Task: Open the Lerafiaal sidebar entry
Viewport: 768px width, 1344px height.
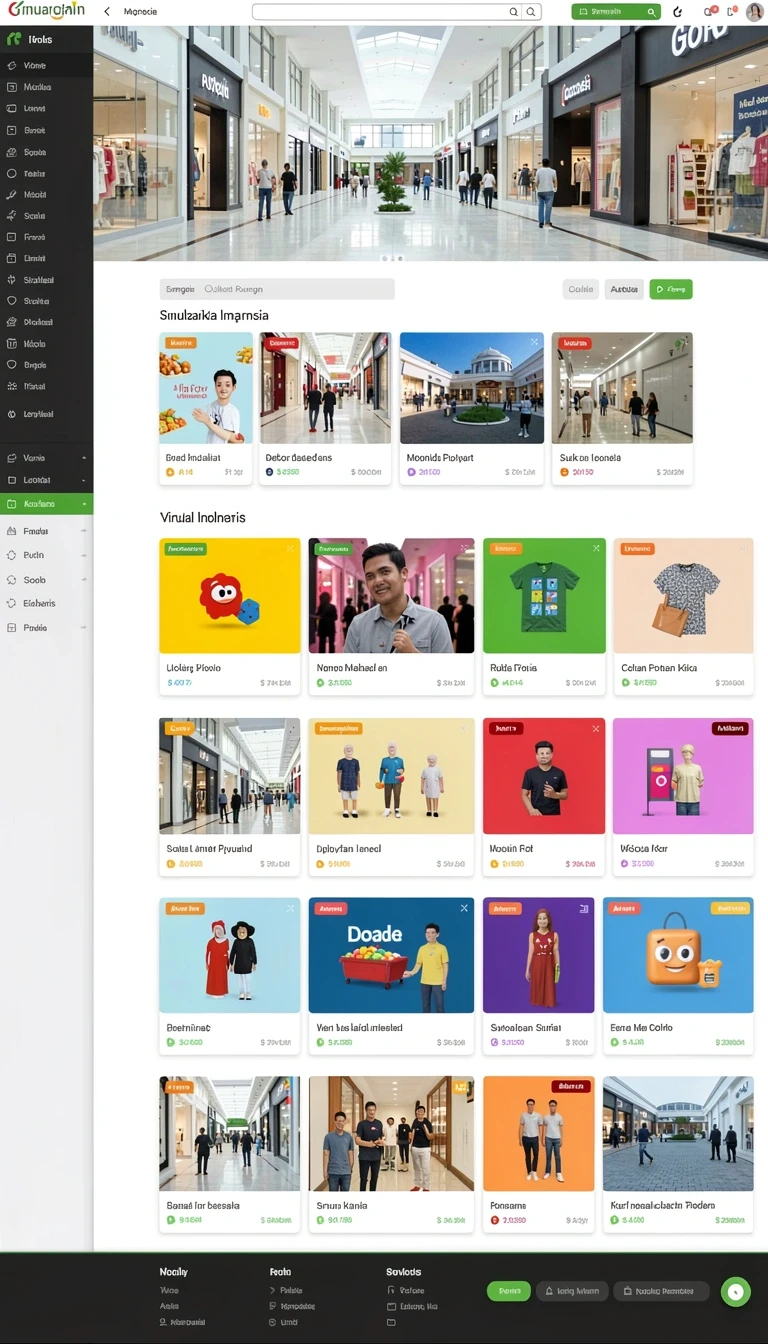Action: 46,414
